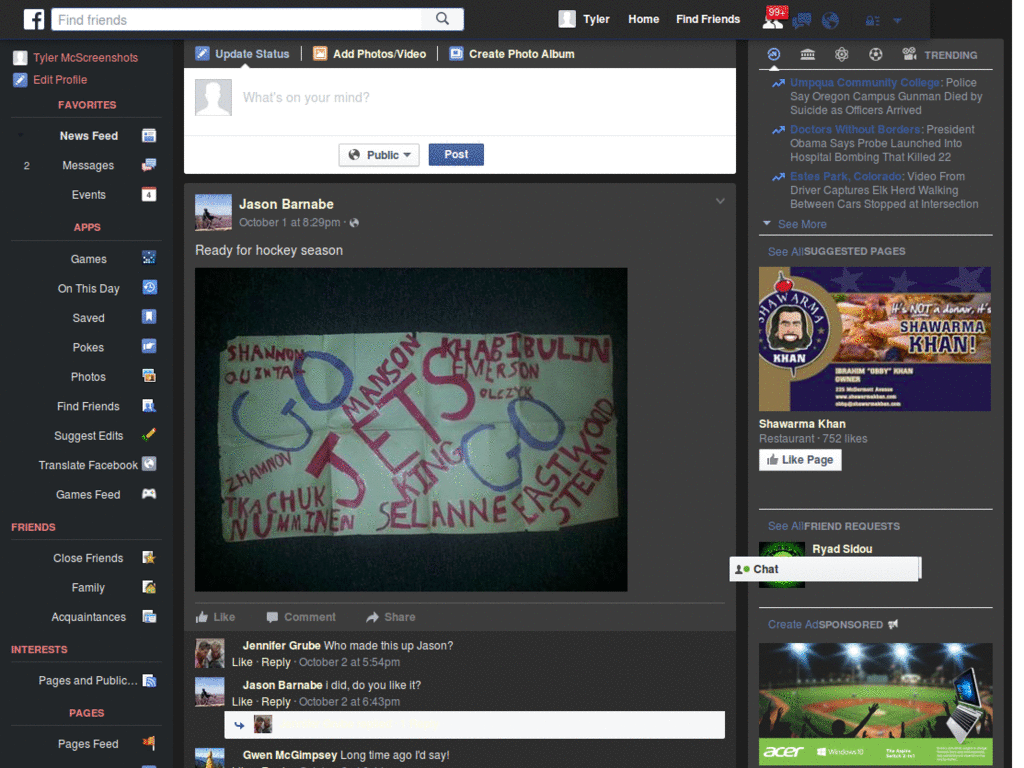
Task: Like Gwen McGimpsey's comment
Action: click(x=241, y=766)
